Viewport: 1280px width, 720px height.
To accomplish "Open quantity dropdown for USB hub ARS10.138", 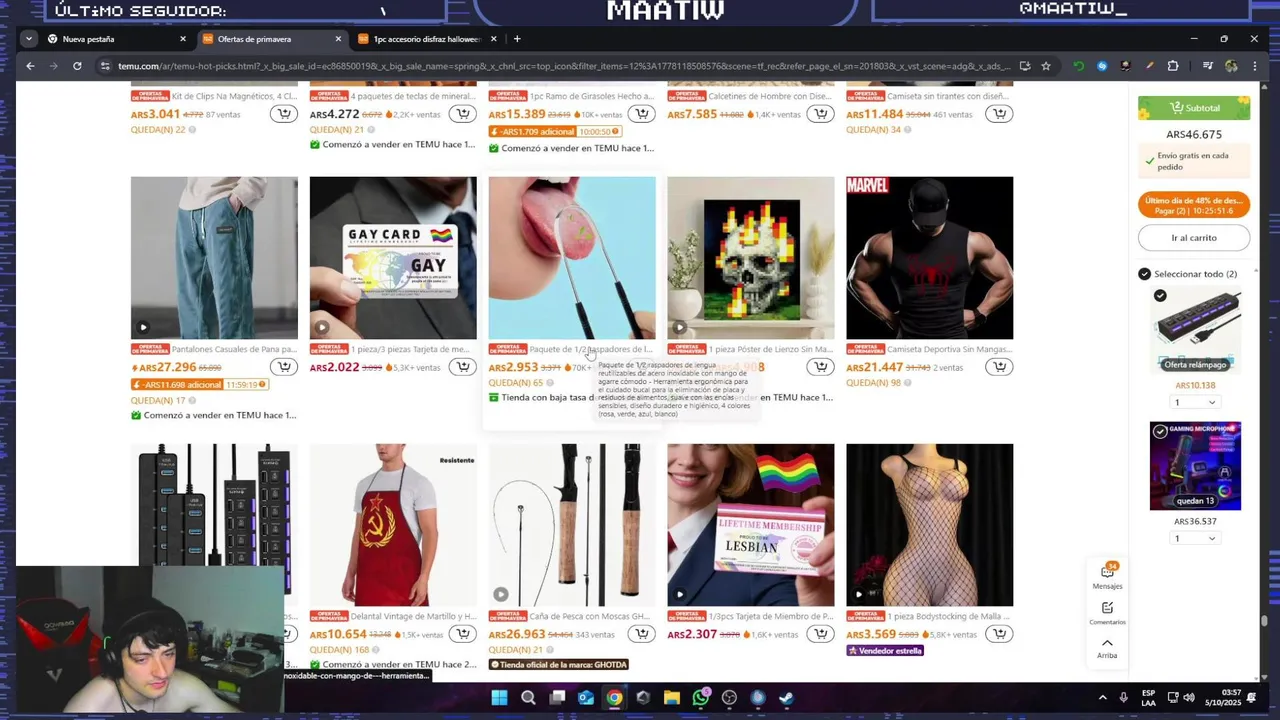I will (x=1195, y=402).
